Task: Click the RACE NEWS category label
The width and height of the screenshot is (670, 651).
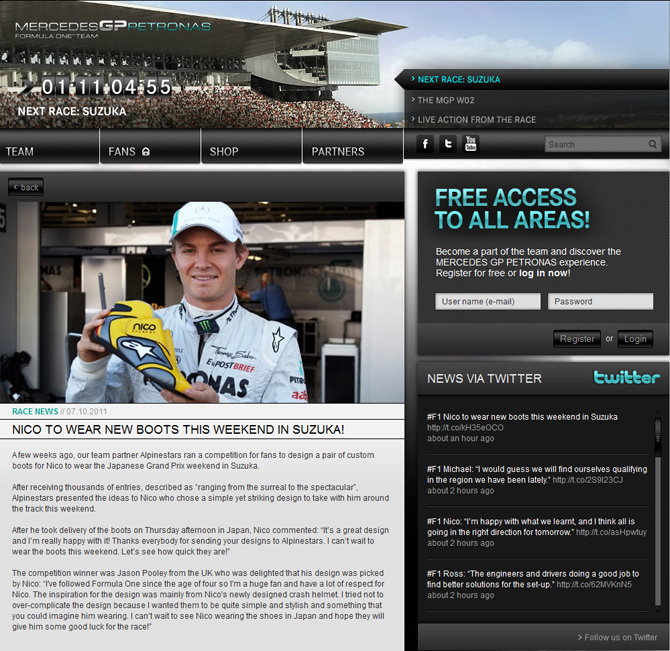Action: click(x=35, y=411)
